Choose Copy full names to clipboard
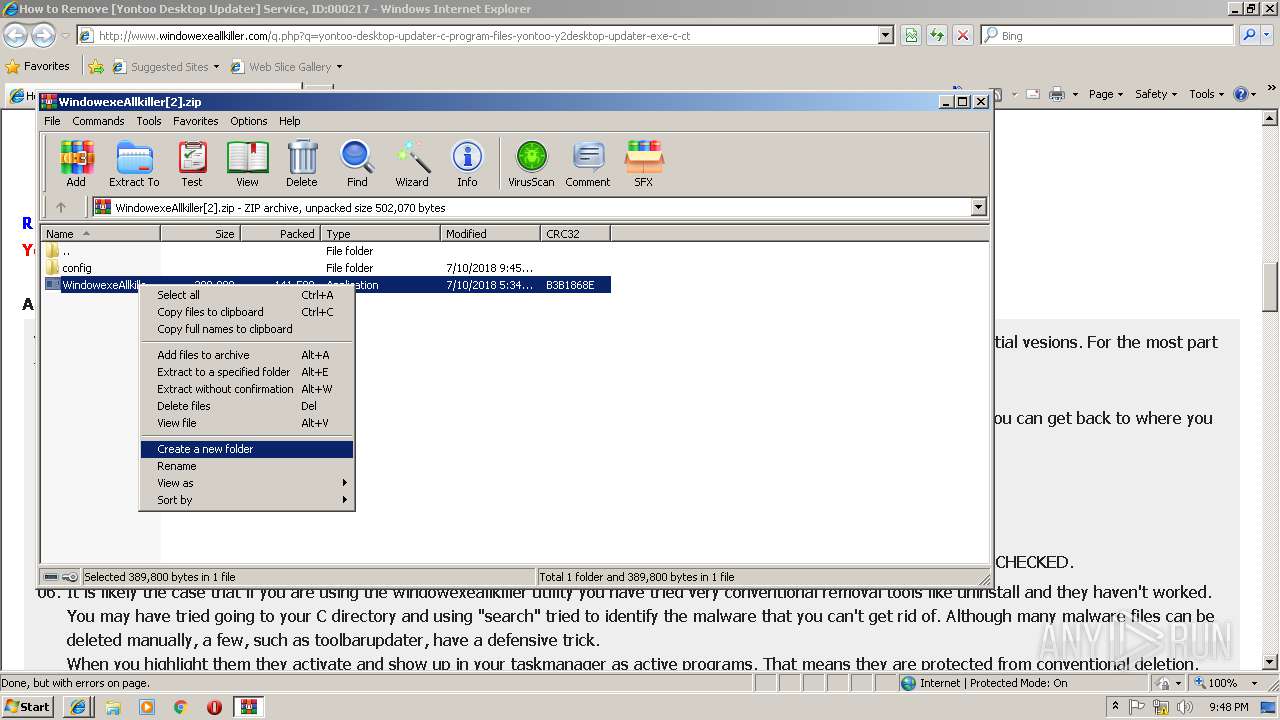The width and height of the screenshot is (1280, 720). [247, 329]
